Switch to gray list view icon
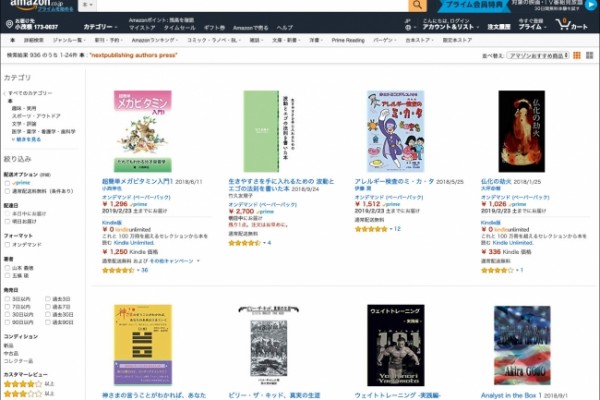This screenshot has height=400, width=600. [590, 56]
